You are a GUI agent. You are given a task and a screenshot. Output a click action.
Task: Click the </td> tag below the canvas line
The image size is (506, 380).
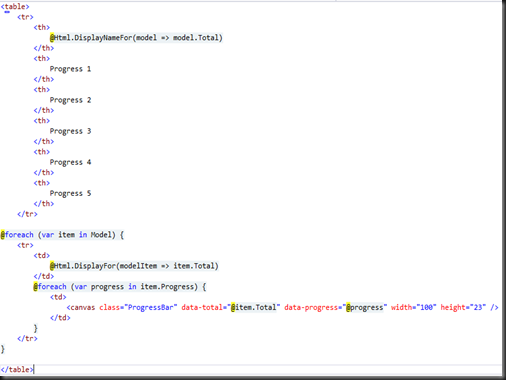(60, 318)
